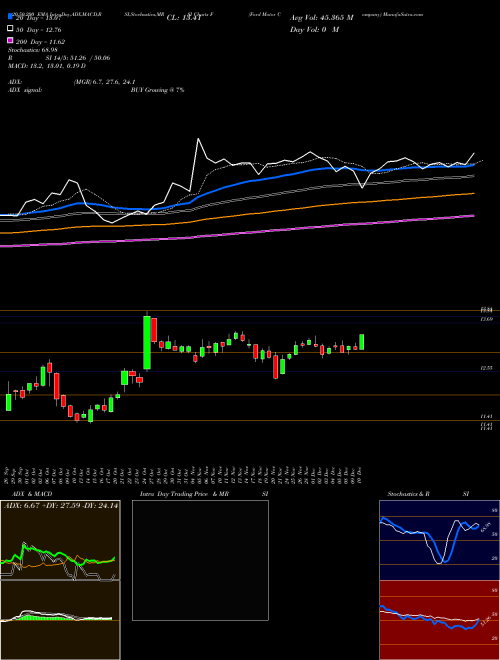Click the 'Stochastics & RSI' panel title

click(x=428, y=494)
